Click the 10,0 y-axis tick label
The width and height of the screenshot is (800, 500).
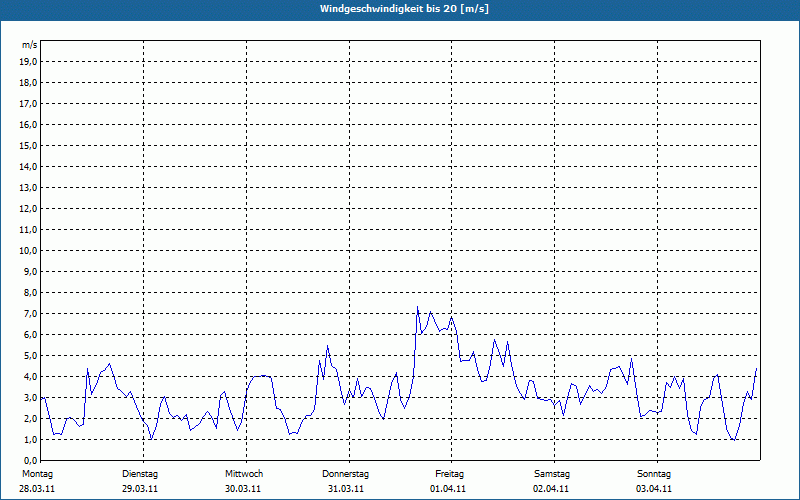(29, 250)
